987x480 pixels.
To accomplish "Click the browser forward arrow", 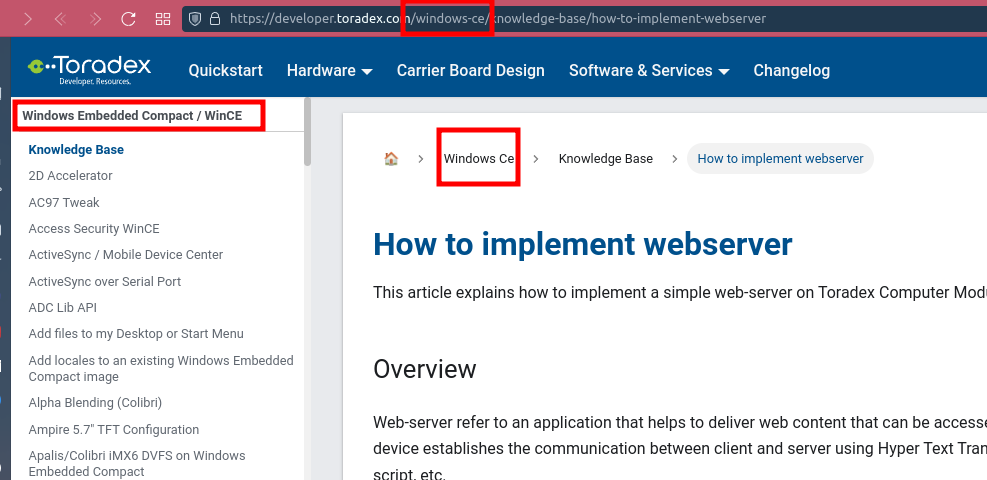I will (28, 19).
